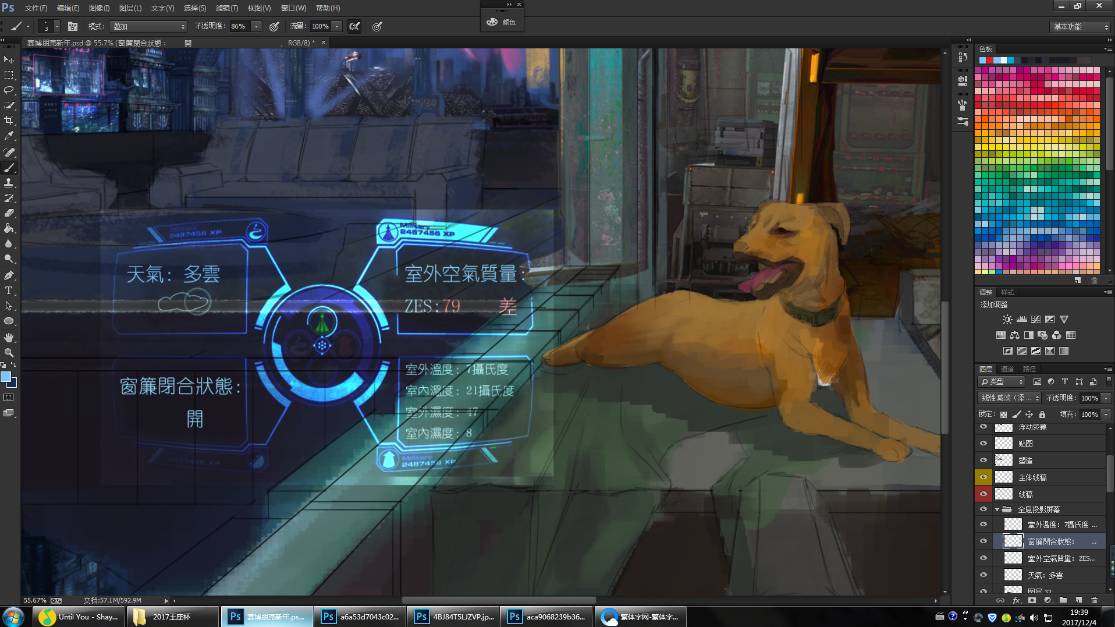This screenshot has height=627, width=1115.
Task: Open the layer blending mode dropdown
Action: [1010, 397]
